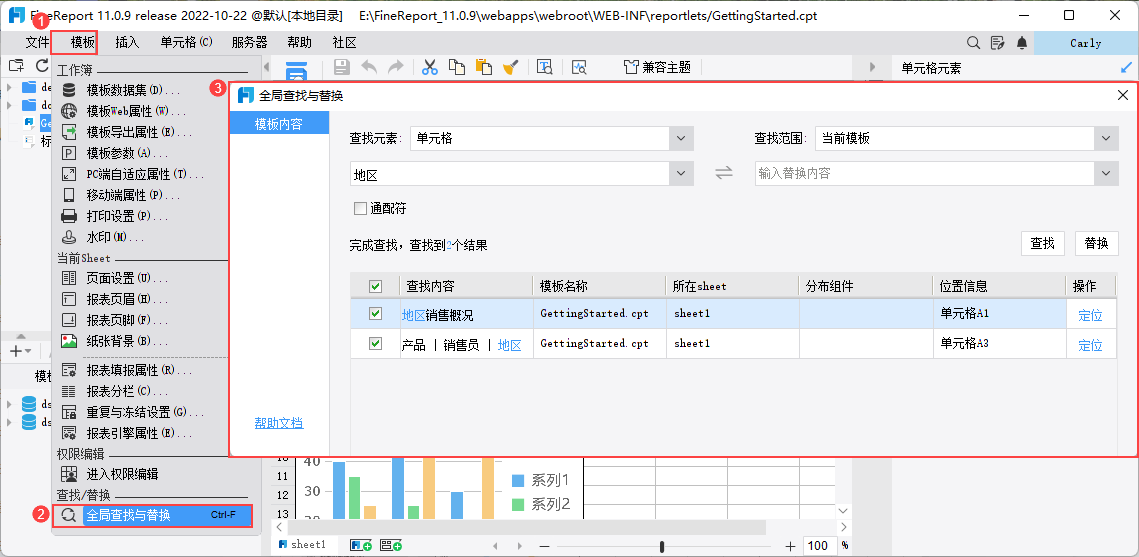Open the 查找范围 当前模板 dropdown

(x=1106, y=138)
